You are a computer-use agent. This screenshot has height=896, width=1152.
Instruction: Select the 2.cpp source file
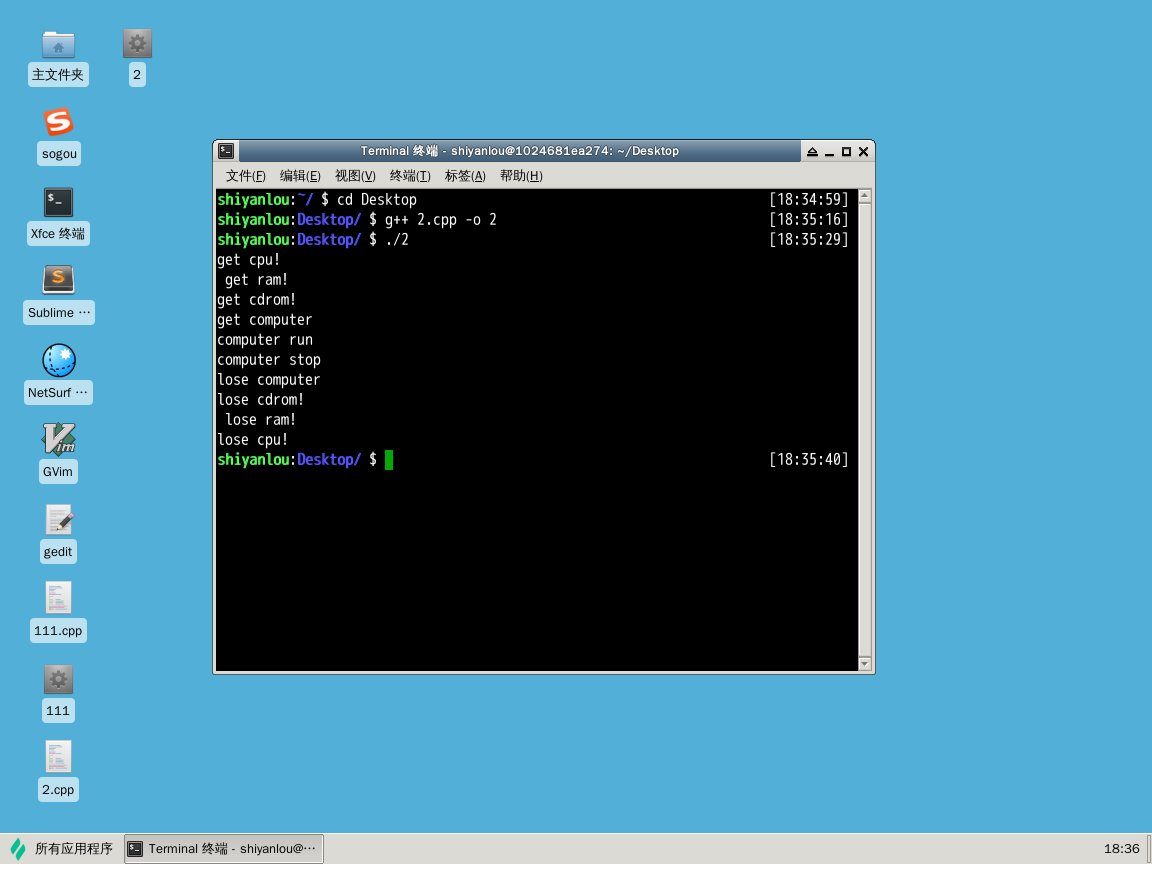(x=58, y=758)
